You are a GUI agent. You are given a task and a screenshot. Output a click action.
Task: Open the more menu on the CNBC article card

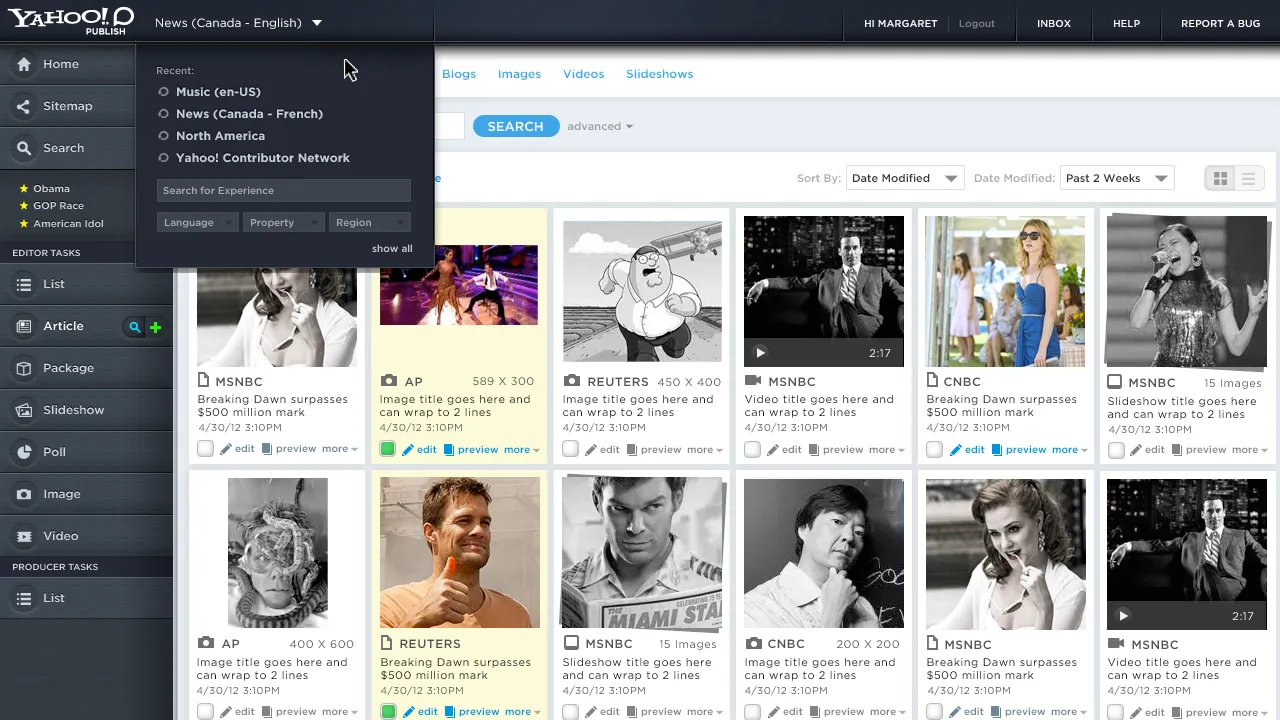(1070, 450)
